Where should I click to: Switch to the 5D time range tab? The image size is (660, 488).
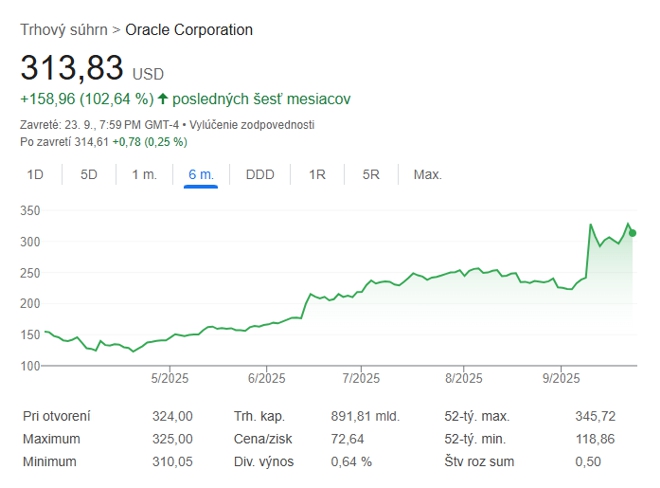click(89, 175)
